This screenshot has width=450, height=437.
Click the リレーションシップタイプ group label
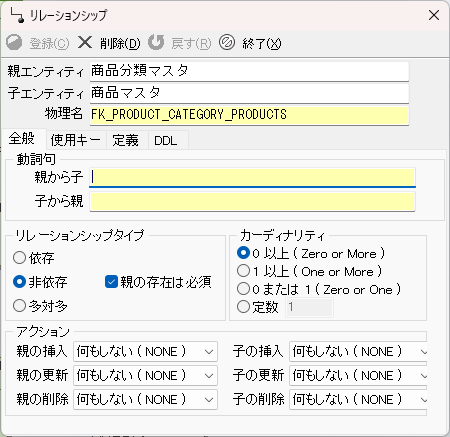(80, 236)
